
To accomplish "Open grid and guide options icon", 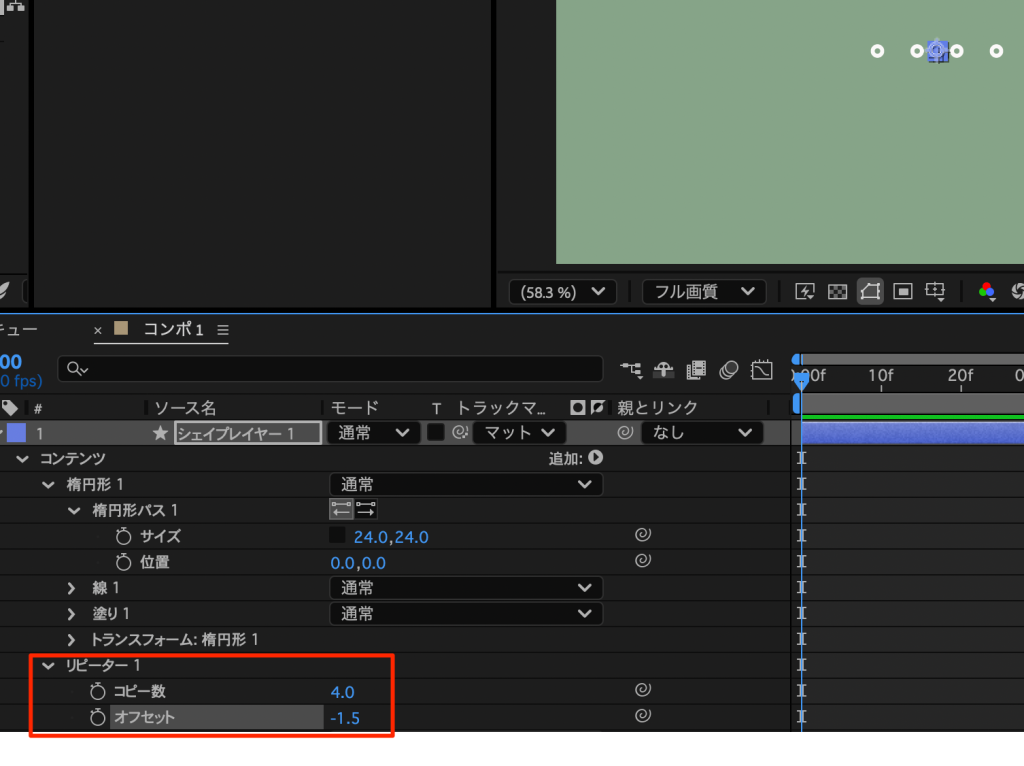I will (935, 292).
